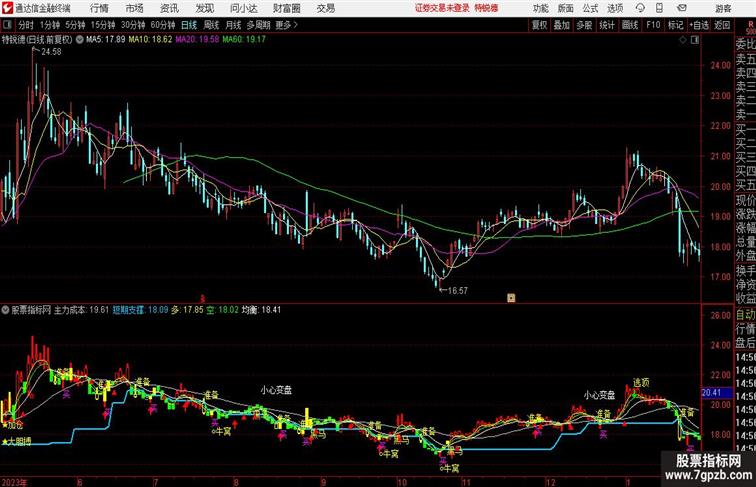Screen dimensions: 756x487
Task: Click the MA20: 19.58 value
Action: [197, 40]
